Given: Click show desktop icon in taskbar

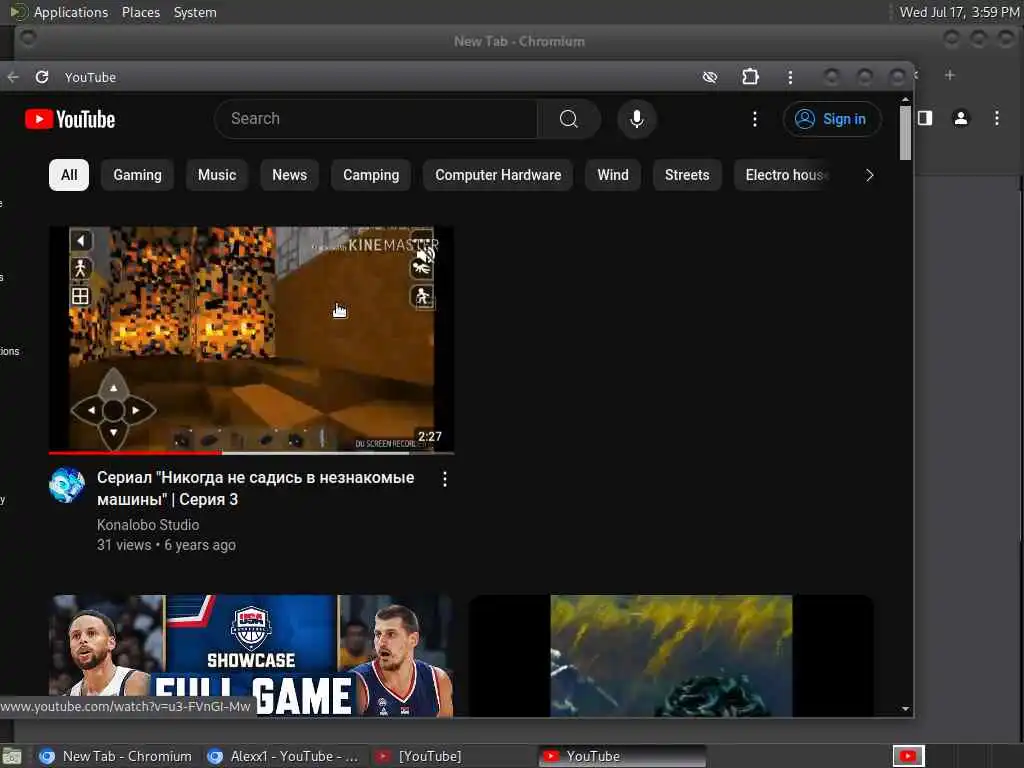Looking at the screenshot, I should [x=12, y=756].
